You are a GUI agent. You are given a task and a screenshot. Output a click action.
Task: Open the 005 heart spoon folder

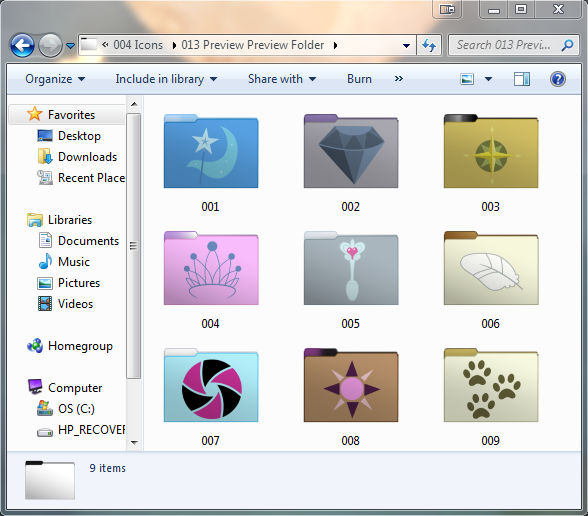click(351, 268)
